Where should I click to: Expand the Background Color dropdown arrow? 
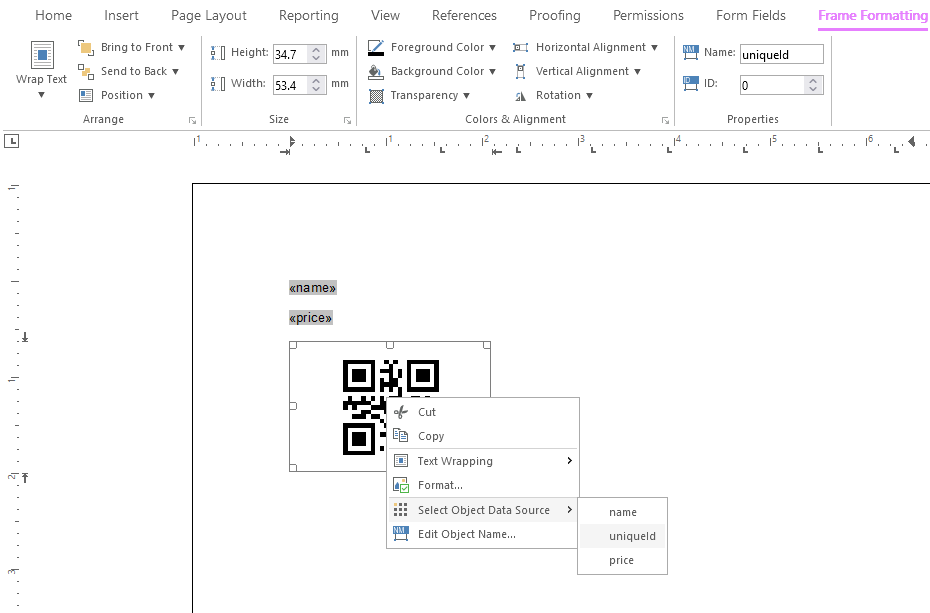tap(492, 72)
